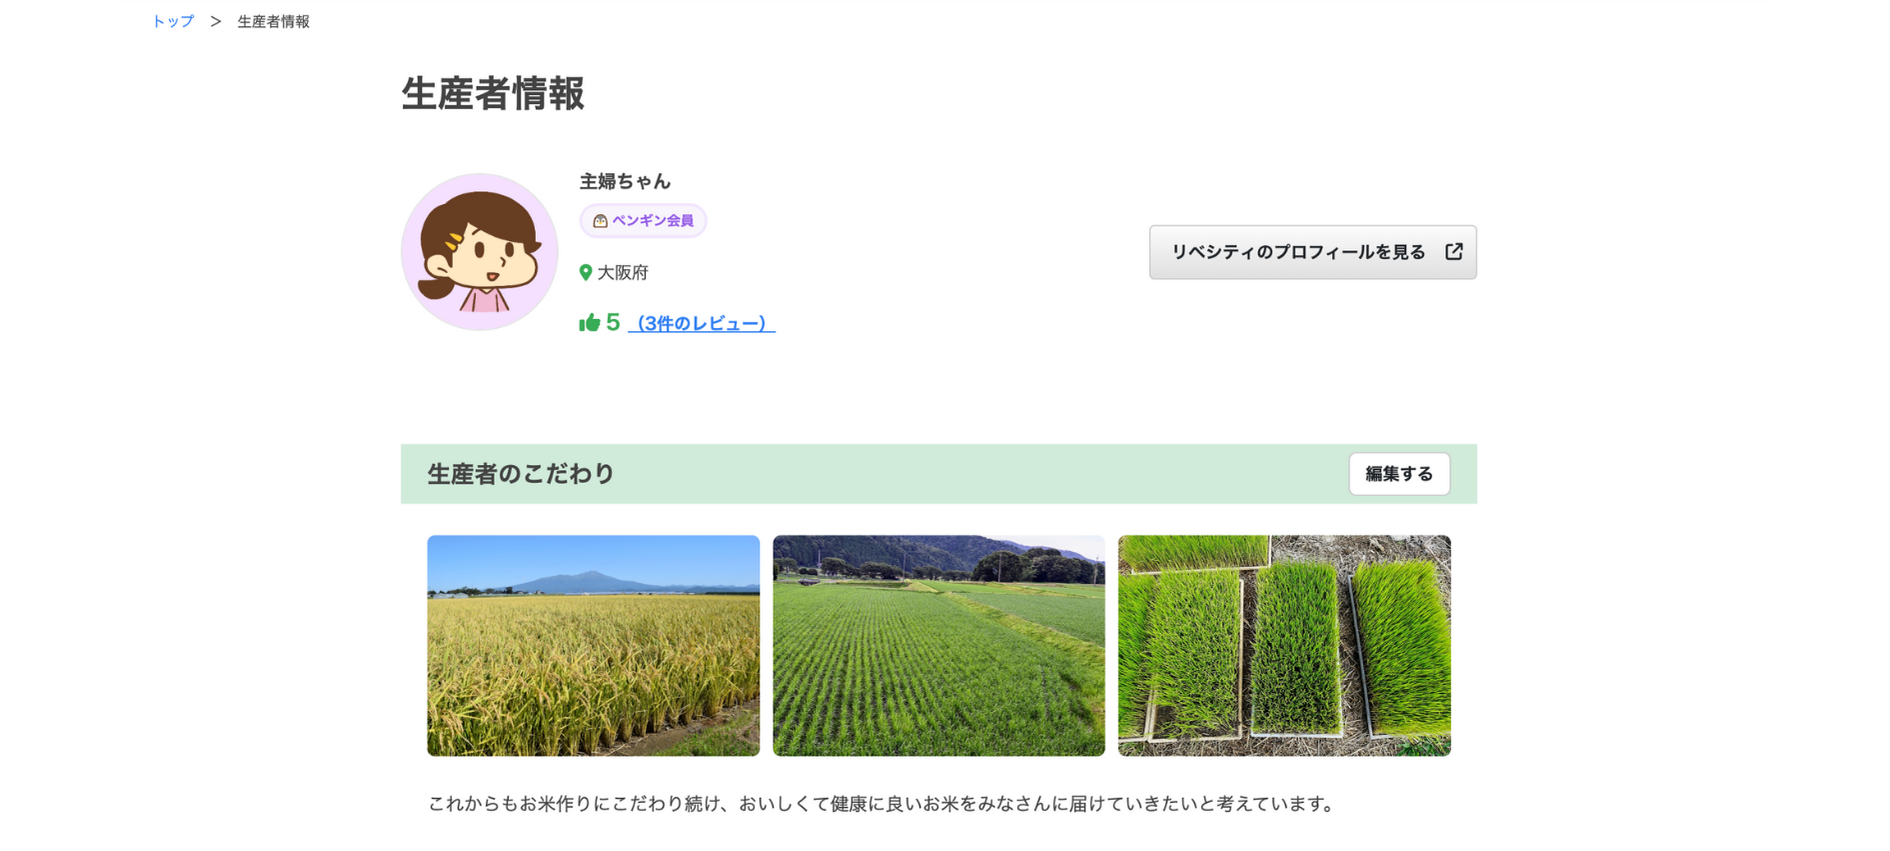
Task: Click the 主婦ちゃん avatar image
Action: [x=480, y=252]
